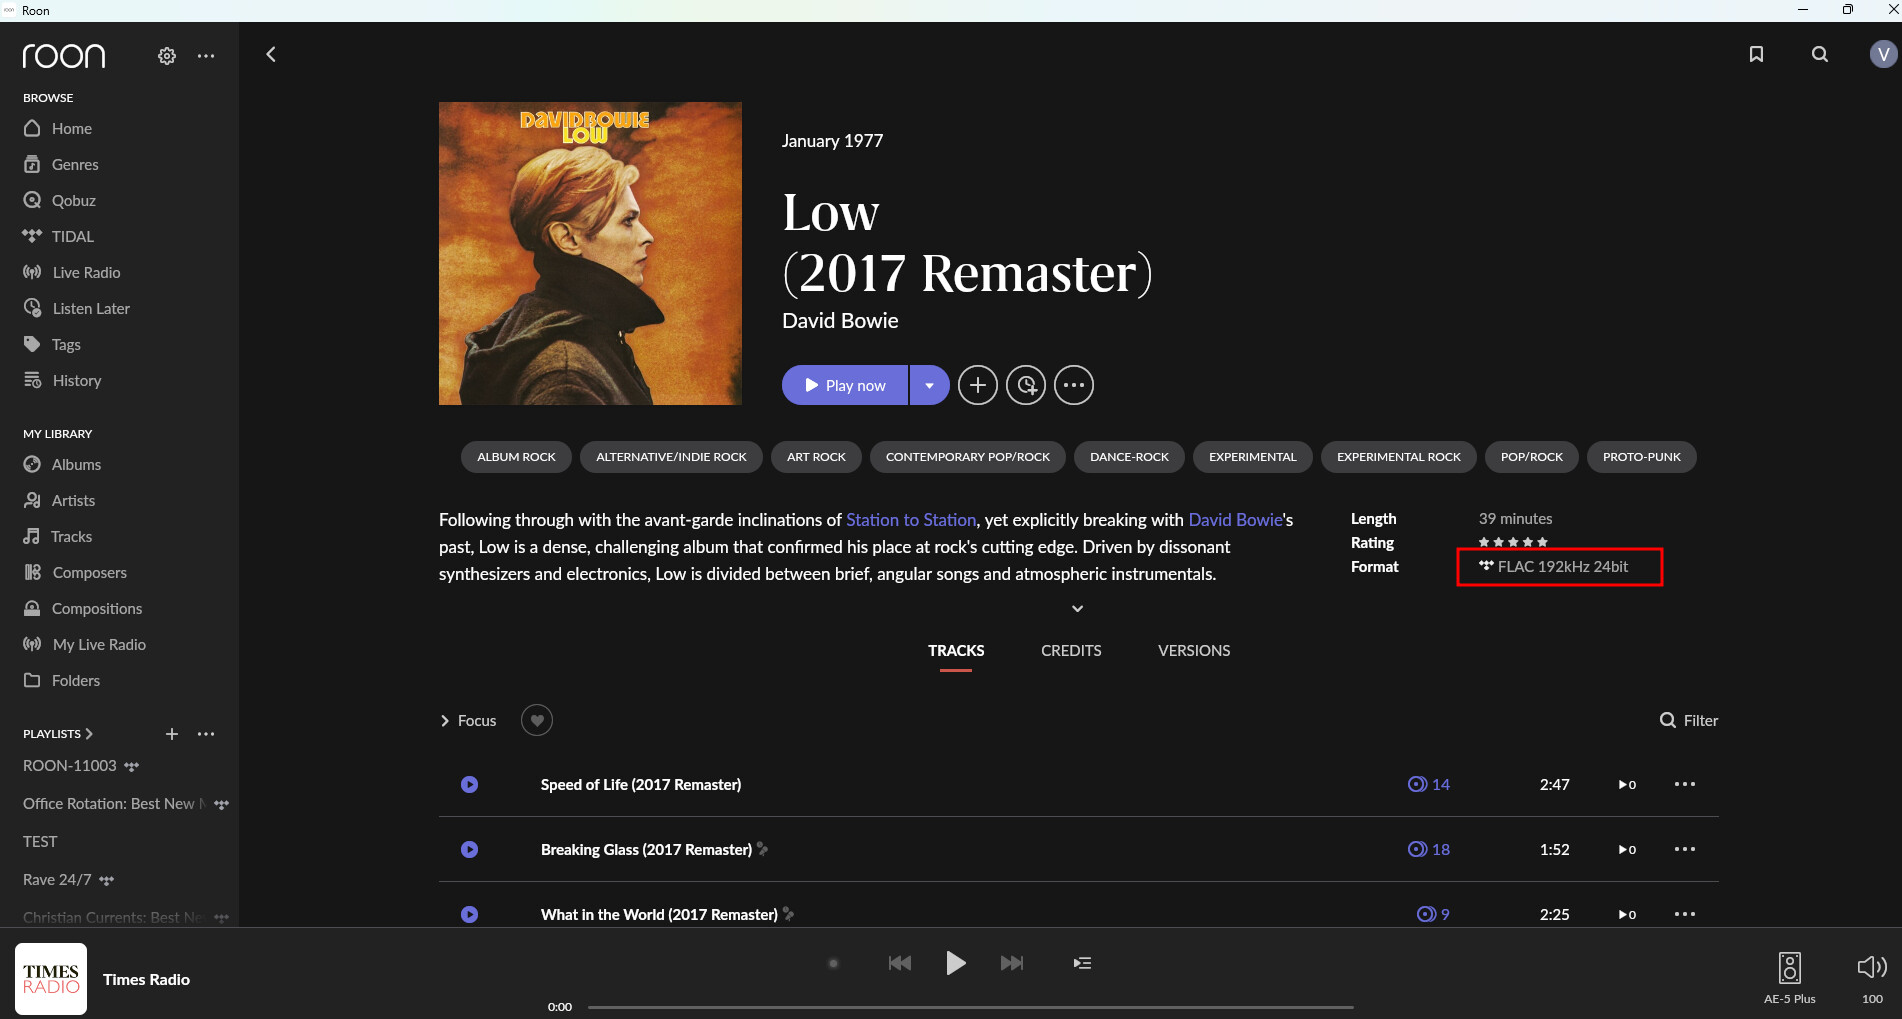Switch to the Credits tab
Screen dimensions: 1902x1019
coord(1071,651)
